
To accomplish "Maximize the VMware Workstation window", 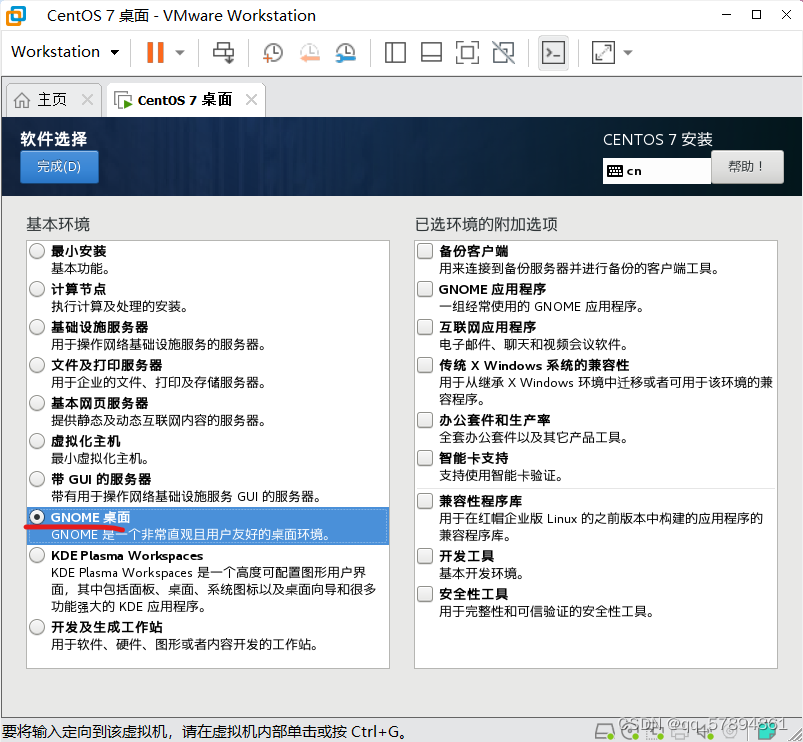I will coord(756,15).
